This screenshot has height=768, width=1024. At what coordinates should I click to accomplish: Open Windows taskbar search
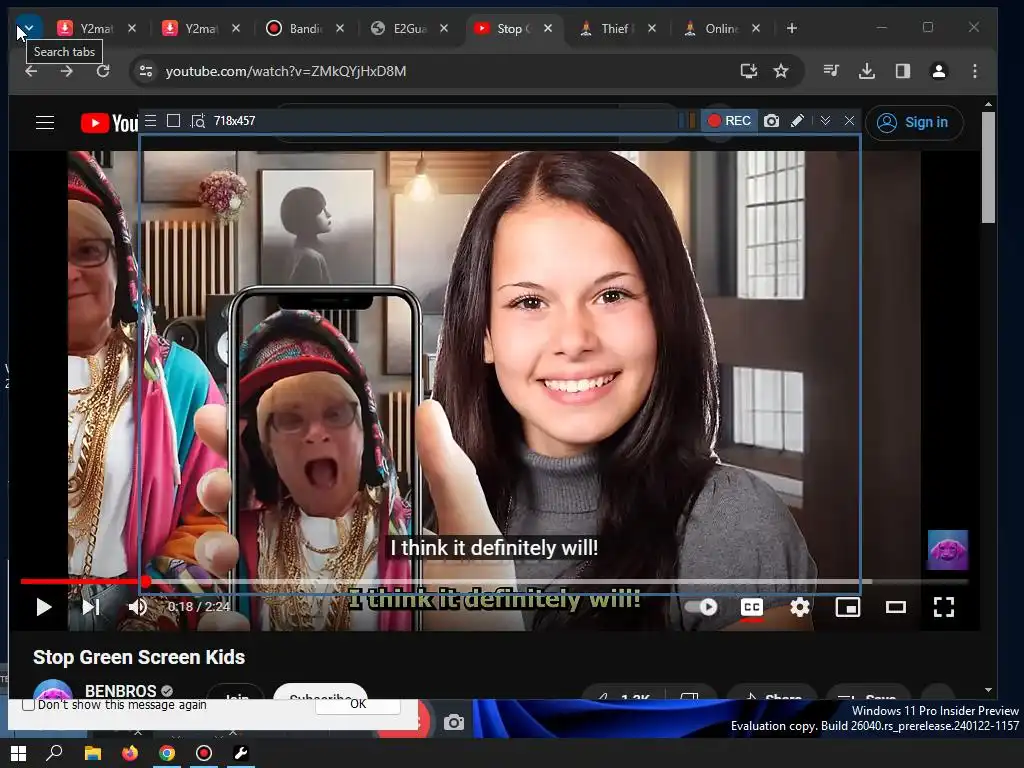coord(54,753)
